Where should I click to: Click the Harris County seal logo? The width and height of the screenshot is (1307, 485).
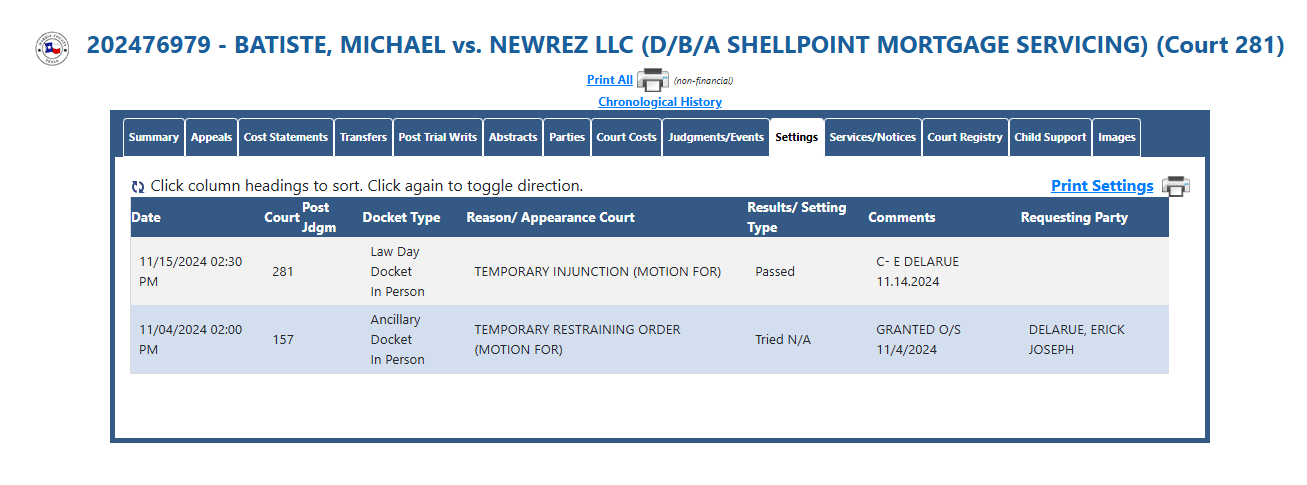[x=52, y=48]
